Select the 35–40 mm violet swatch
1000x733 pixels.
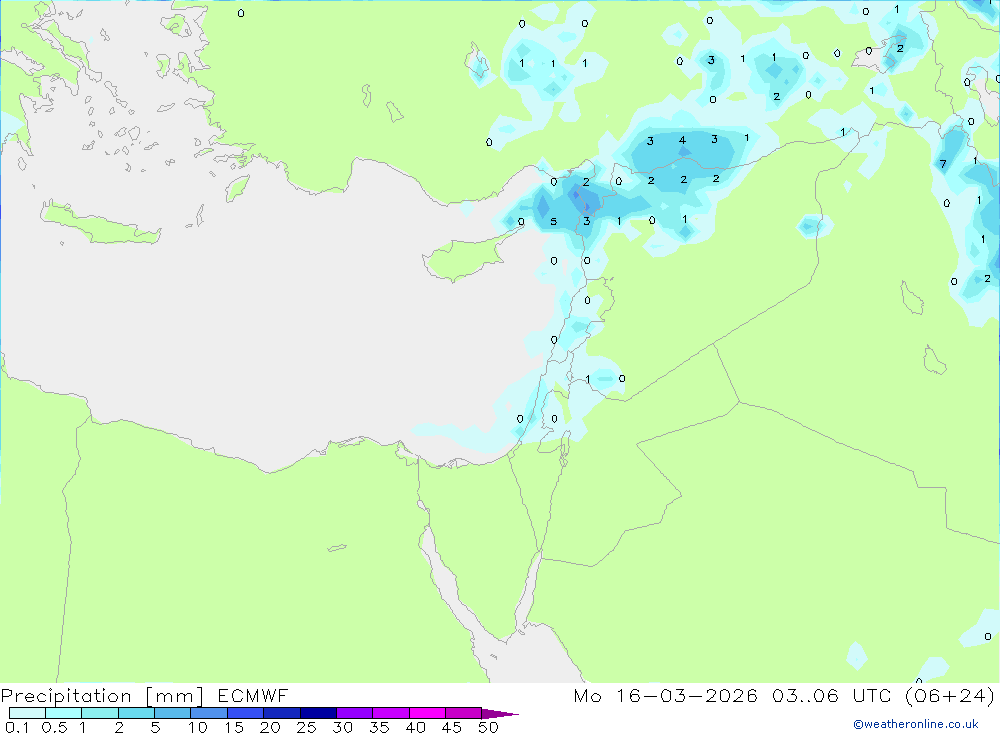[x=391, y=713]
